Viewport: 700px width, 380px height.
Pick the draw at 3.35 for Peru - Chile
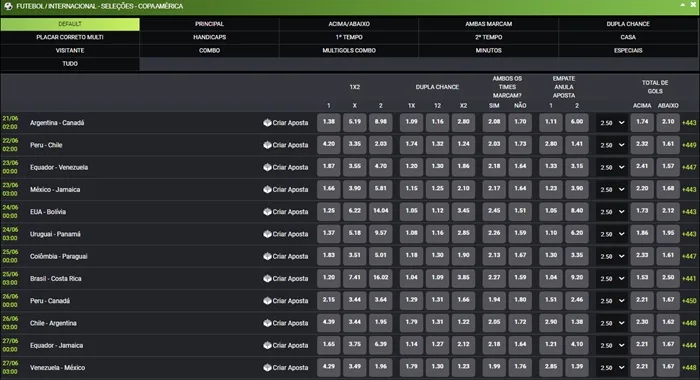[354, 145]
